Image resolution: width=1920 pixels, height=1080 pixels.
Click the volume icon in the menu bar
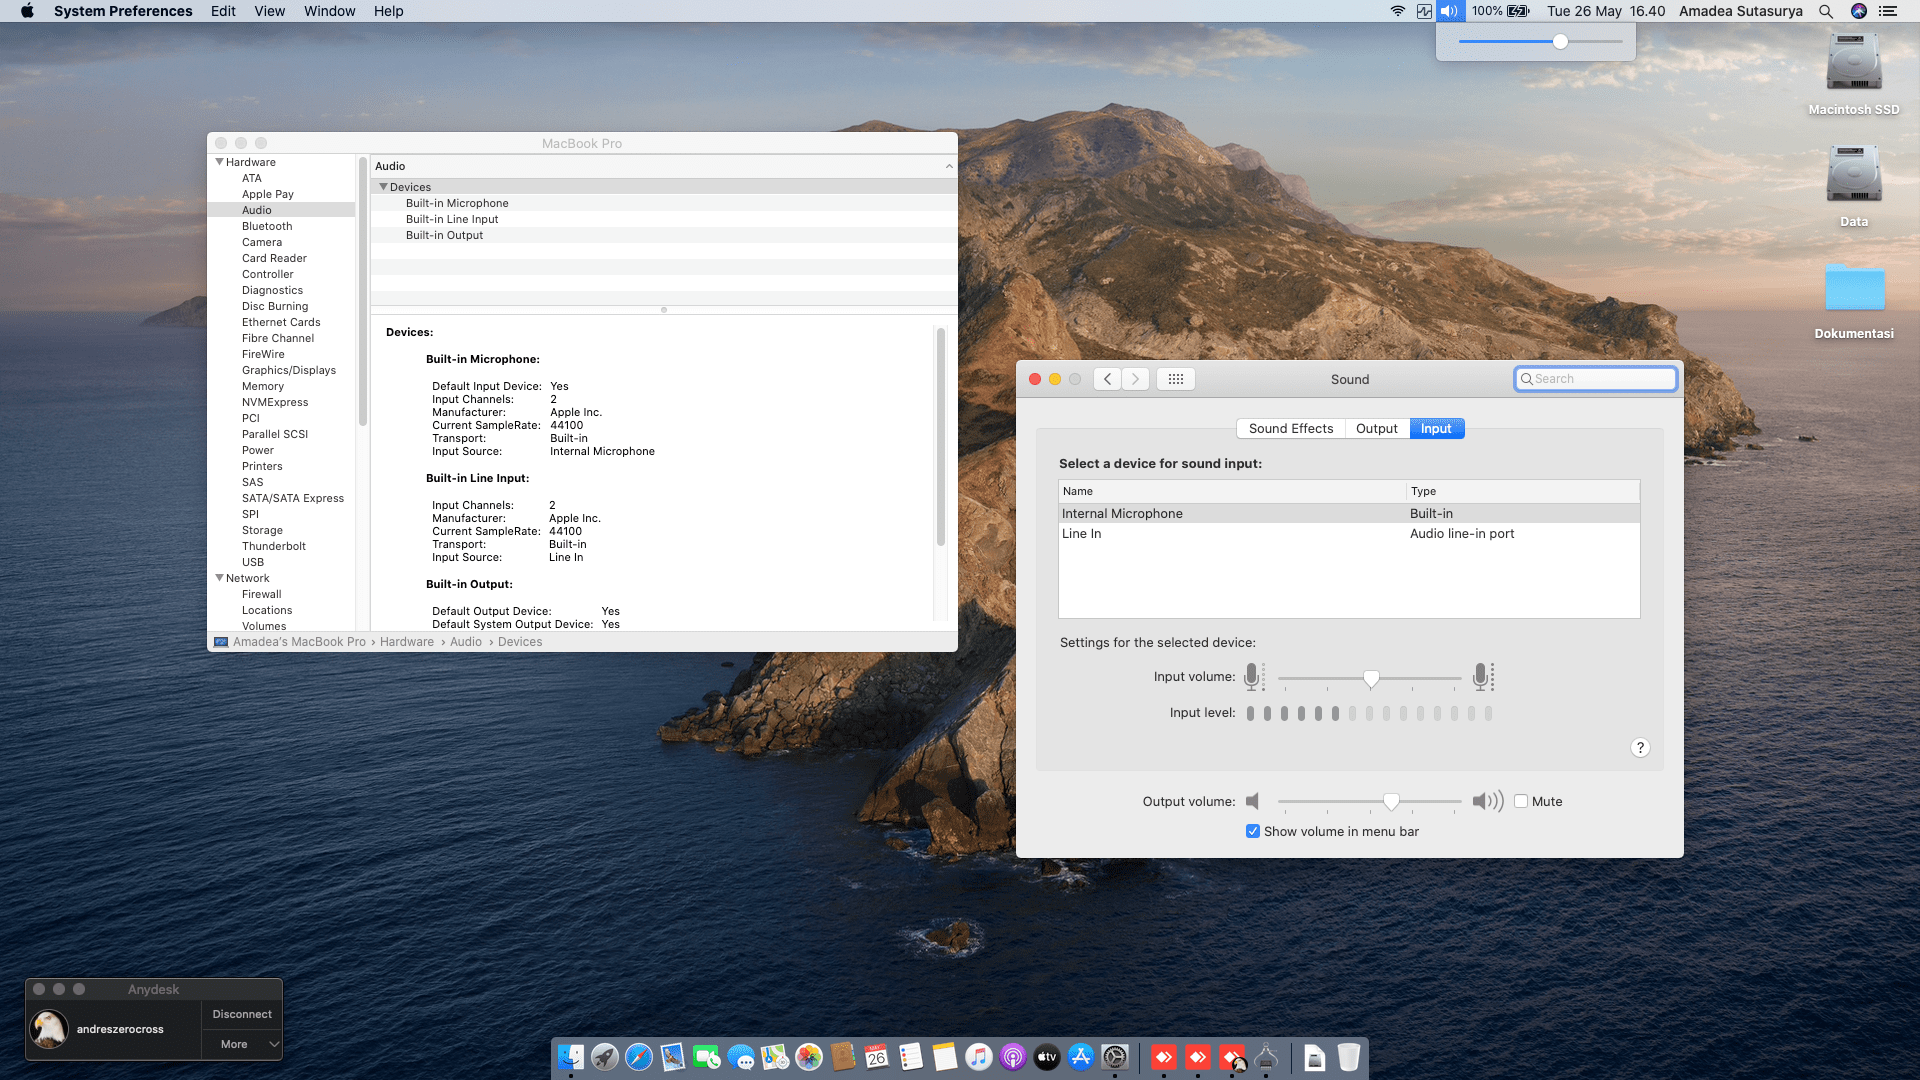pyautogui.click(x=1449, y=11)
